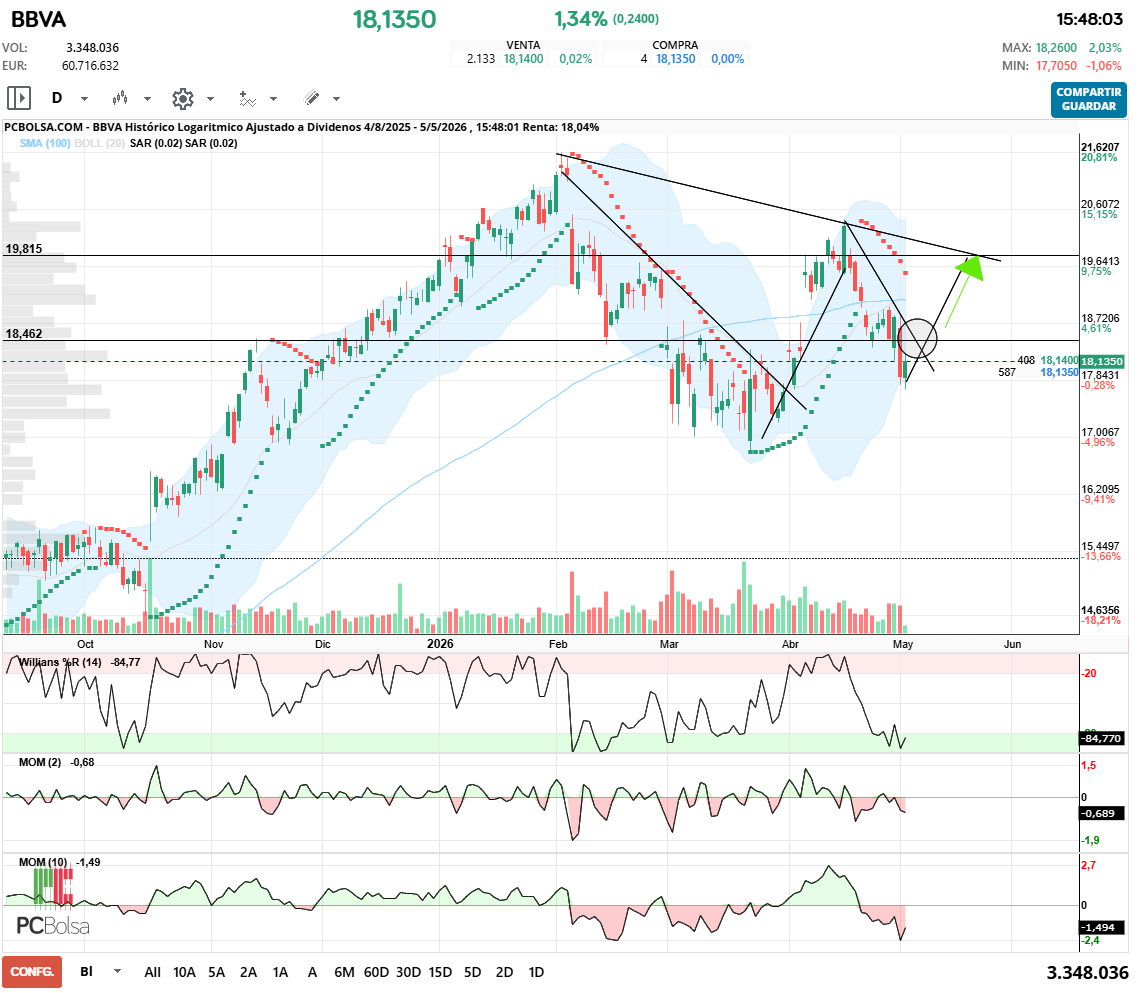The image size is (1142, 993).
Task: Click the 21,6207 price axis label
Action: [1100, 147]
